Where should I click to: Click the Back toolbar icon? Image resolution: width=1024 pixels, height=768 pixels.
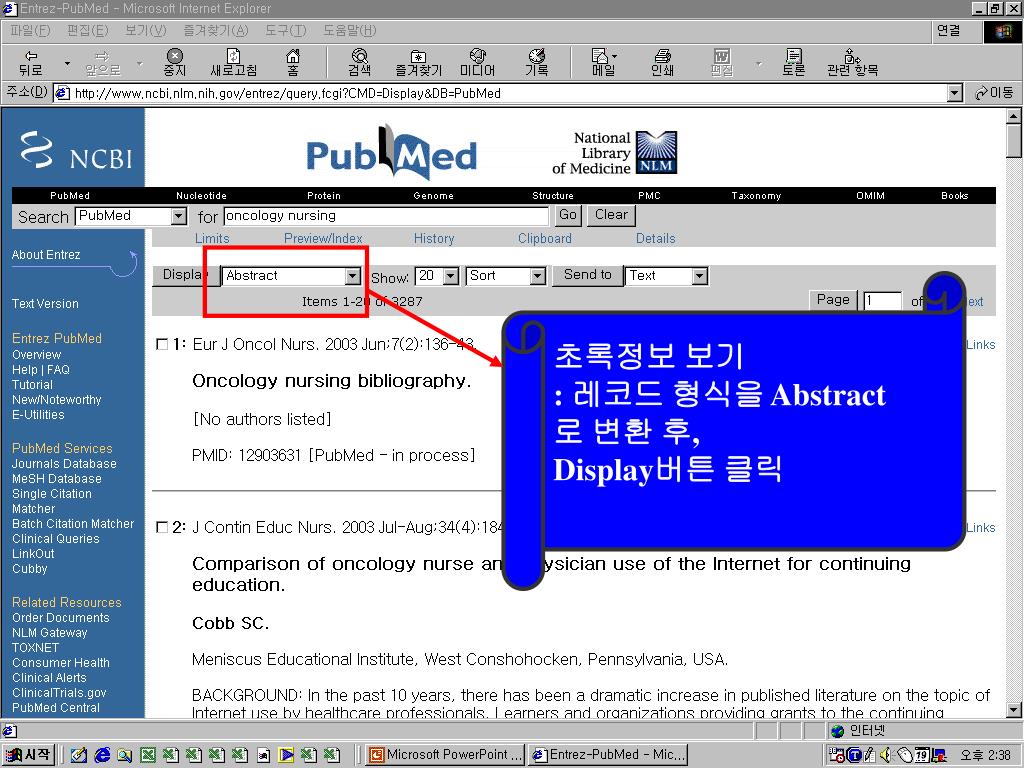pos(31,63)
